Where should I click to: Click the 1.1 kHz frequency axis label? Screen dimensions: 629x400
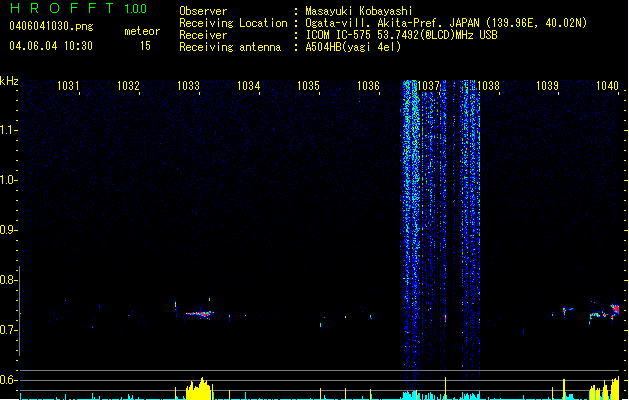tap(8, 130)
